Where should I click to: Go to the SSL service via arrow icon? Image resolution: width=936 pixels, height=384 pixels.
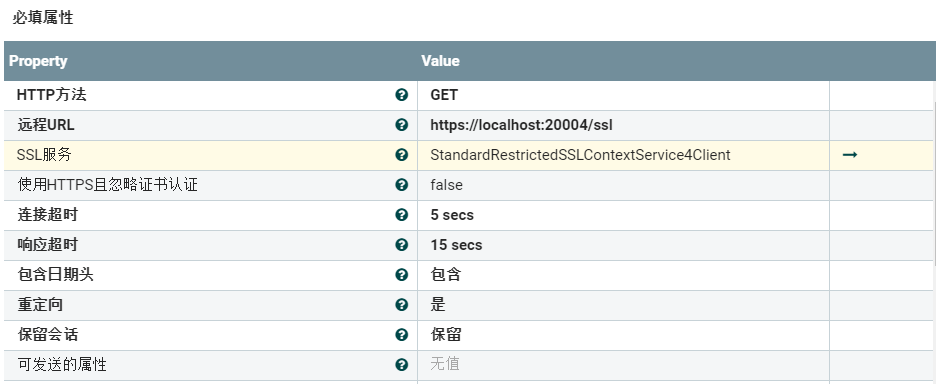pyautogui.click(x=850, y=155)
